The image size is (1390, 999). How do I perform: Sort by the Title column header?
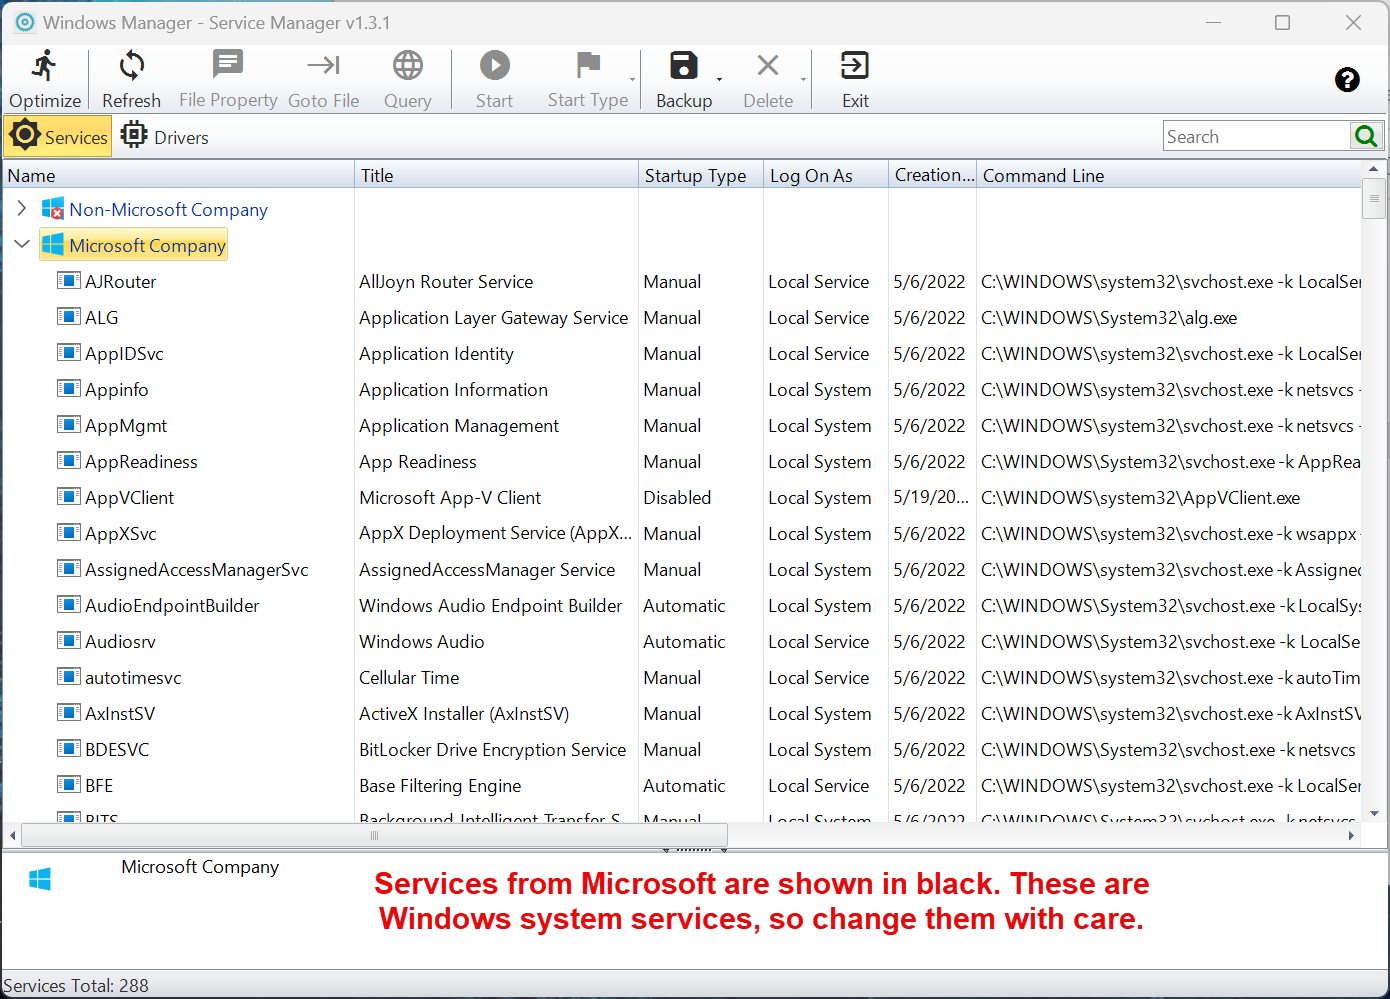497,175
